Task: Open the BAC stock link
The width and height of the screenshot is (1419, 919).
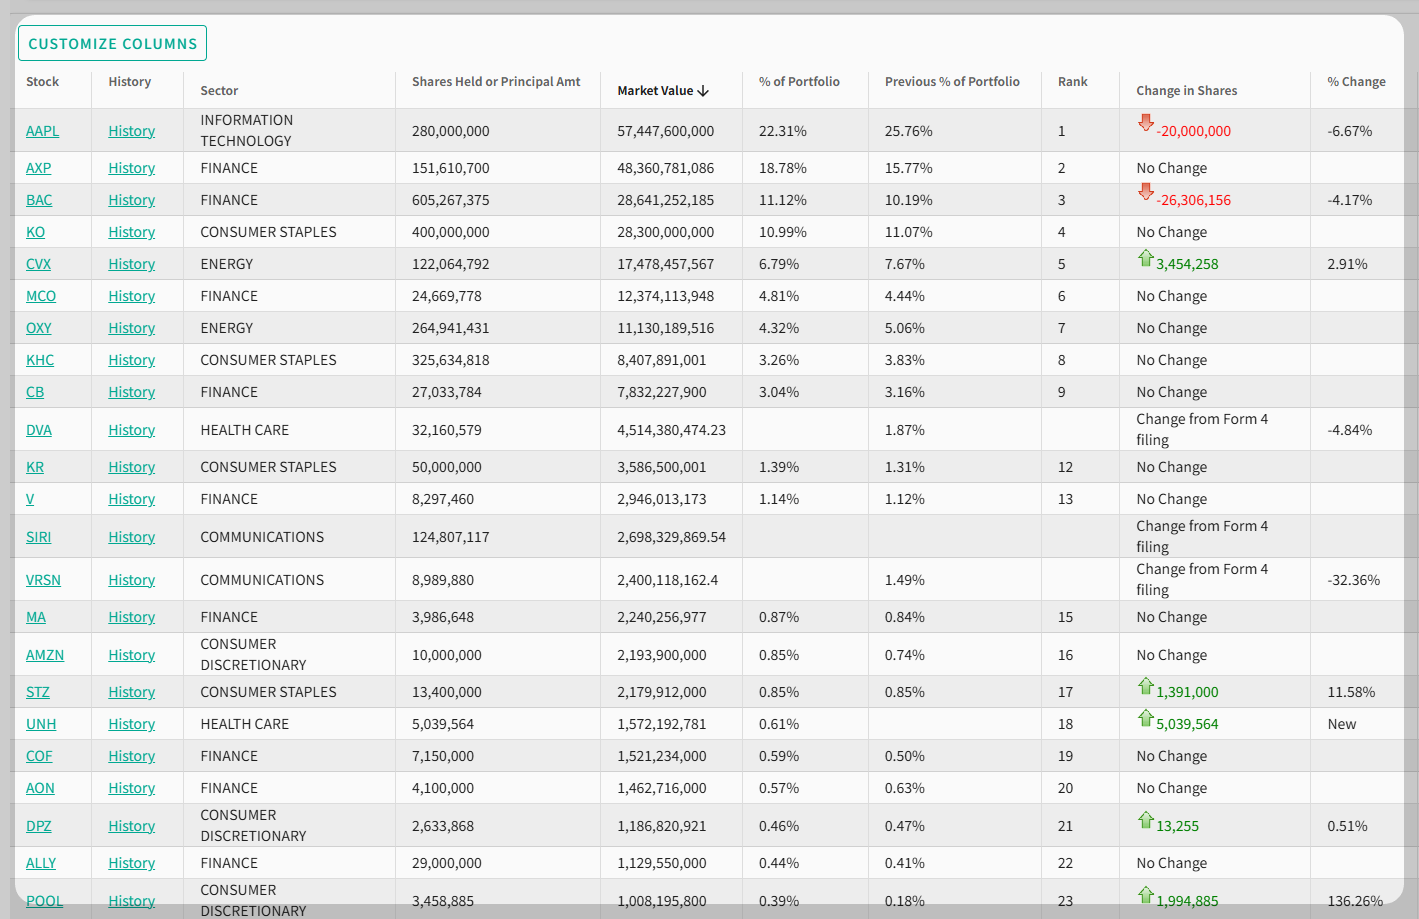Action: point(39,200)
